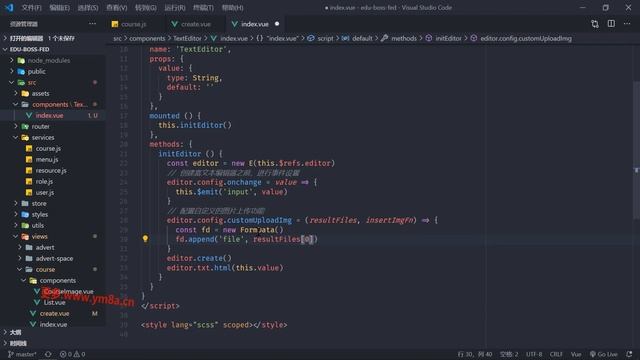
Task: Open the View (查看) menu
Action: click(117, 8)
